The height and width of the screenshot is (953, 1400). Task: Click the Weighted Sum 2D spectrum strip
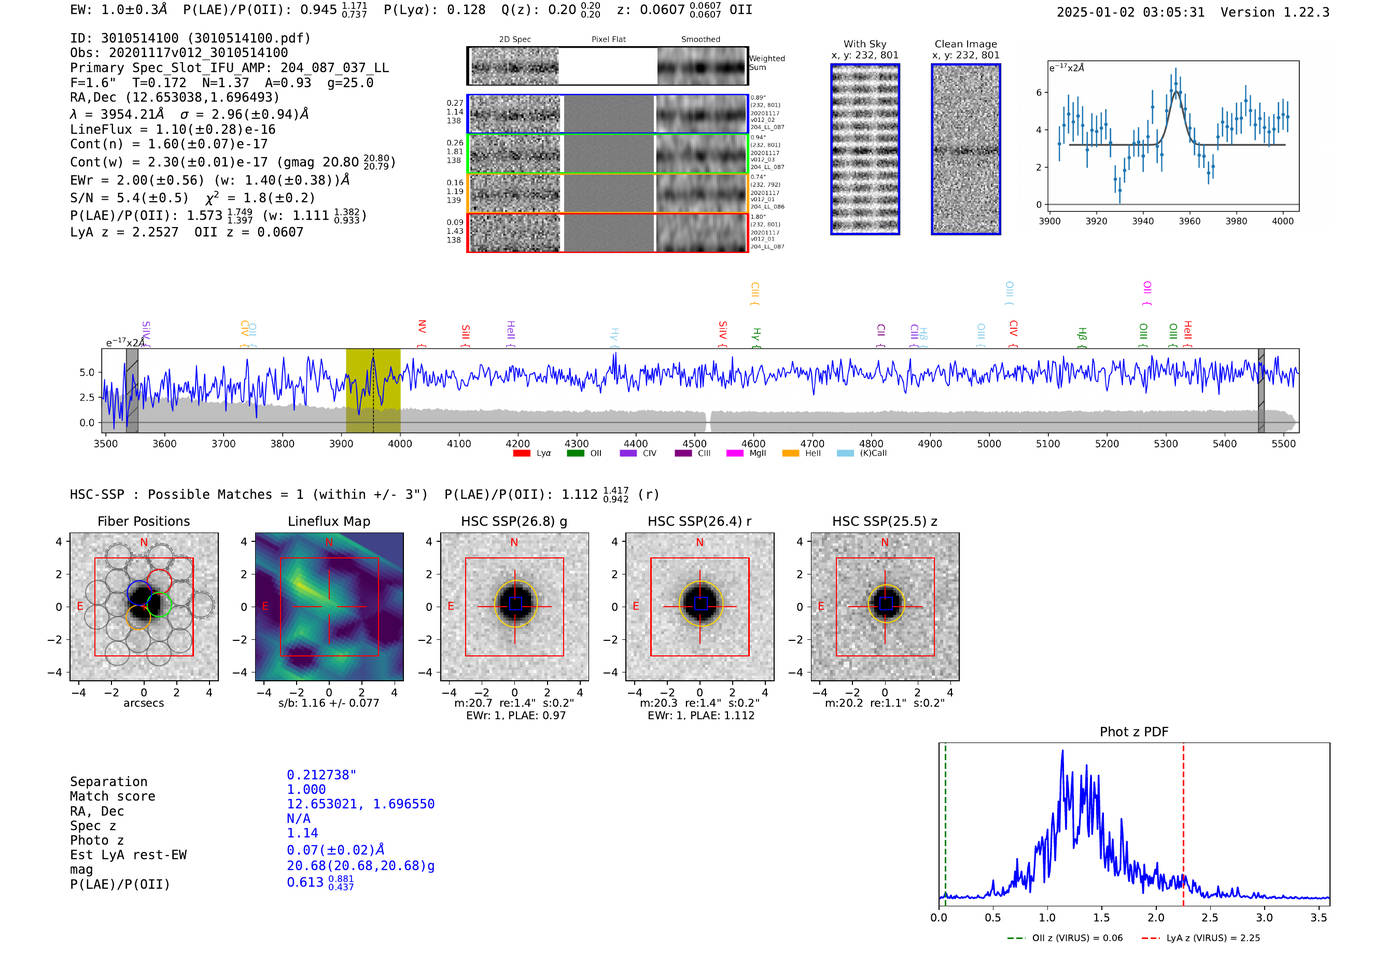[x=608, y=66]
